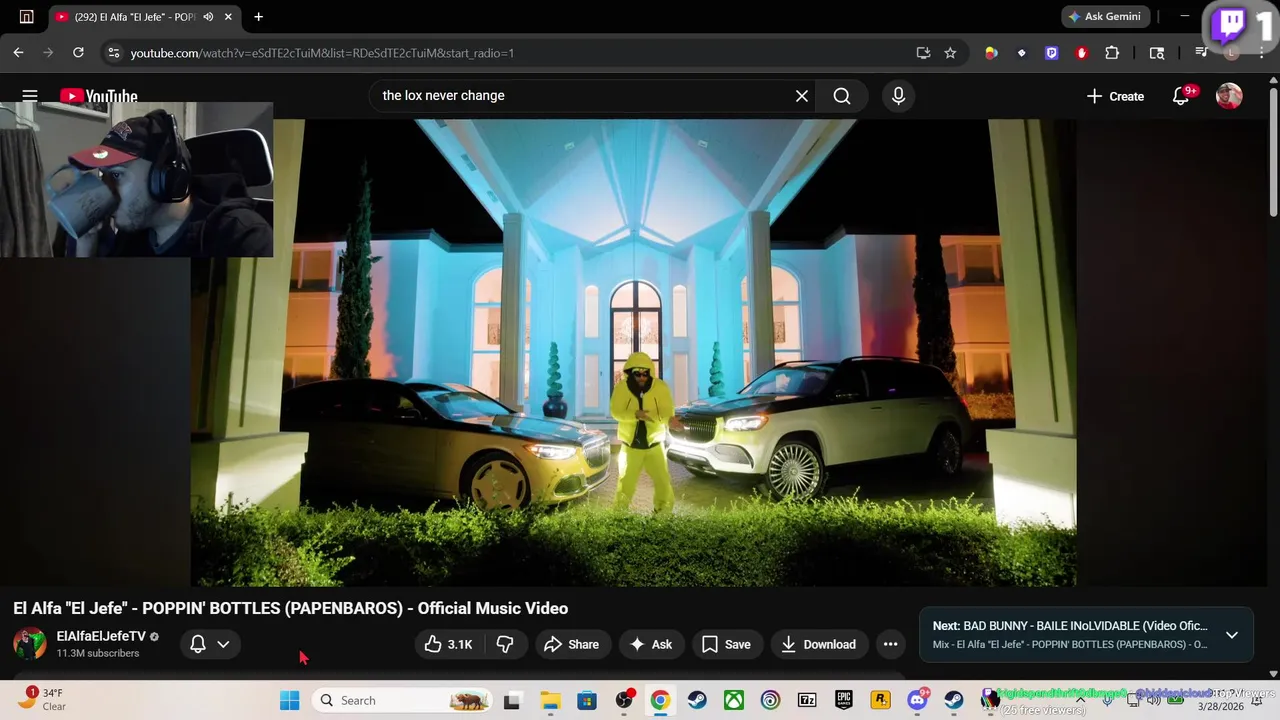Open Create menu
Image resolution: width=1280 pixels, height=720 pixels.
[1115, 96]
